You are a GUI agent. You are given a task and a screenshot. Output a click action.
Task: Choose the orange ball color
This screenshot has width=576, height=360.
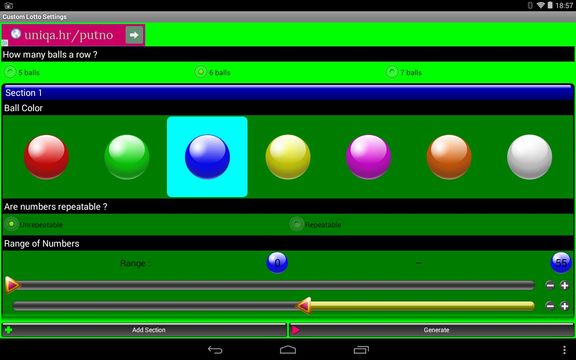click(449, 157)
